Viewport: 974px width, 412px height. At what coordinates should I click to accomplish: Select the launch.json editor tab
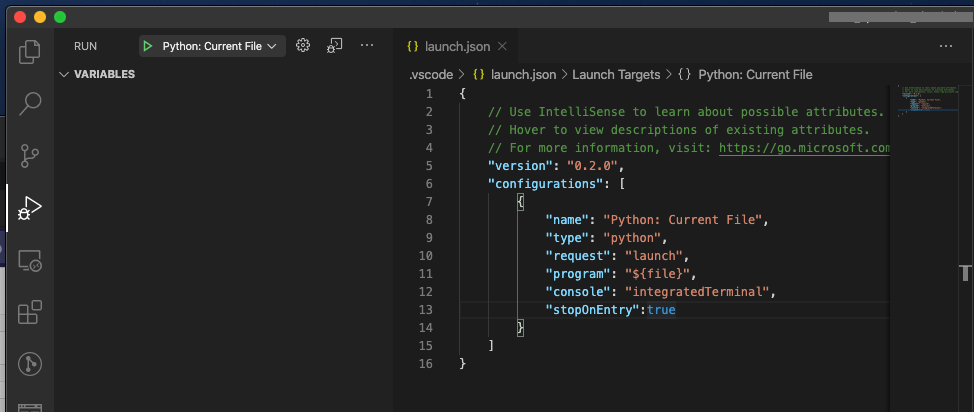click(457, 46)
